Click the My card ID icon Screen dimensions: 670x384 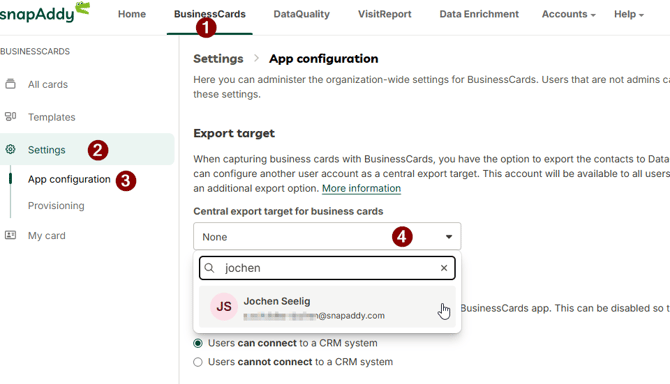coord(10,235)
